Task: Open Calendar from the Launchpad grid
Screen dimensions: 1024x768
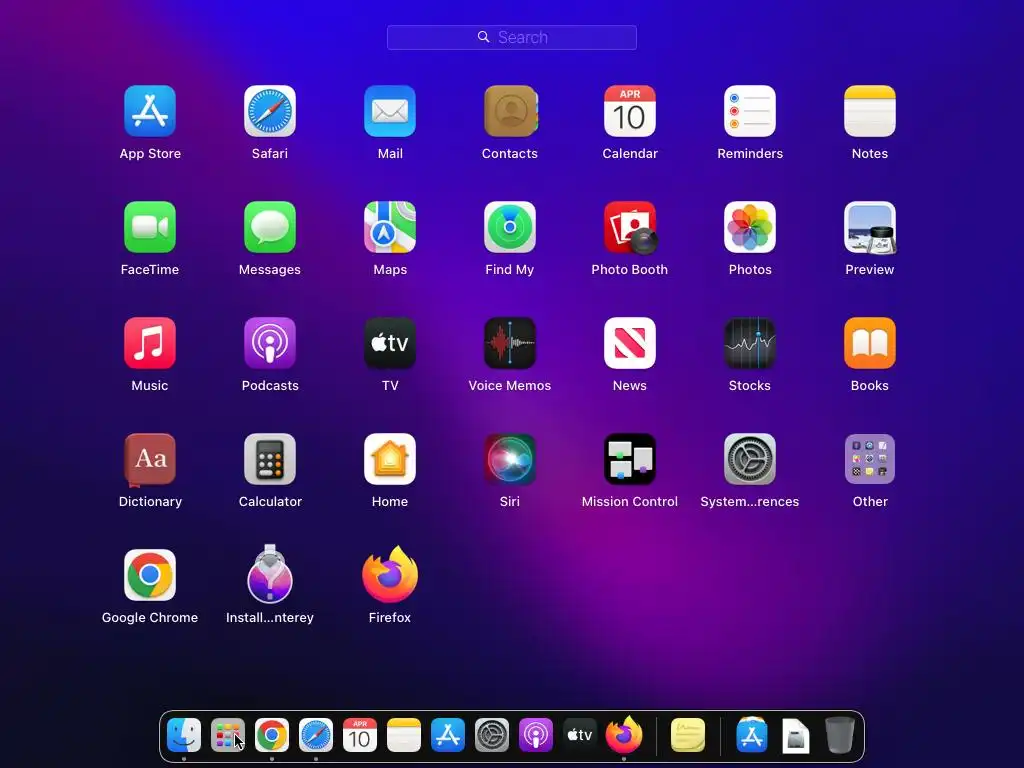Action: [x=630, y=111]
